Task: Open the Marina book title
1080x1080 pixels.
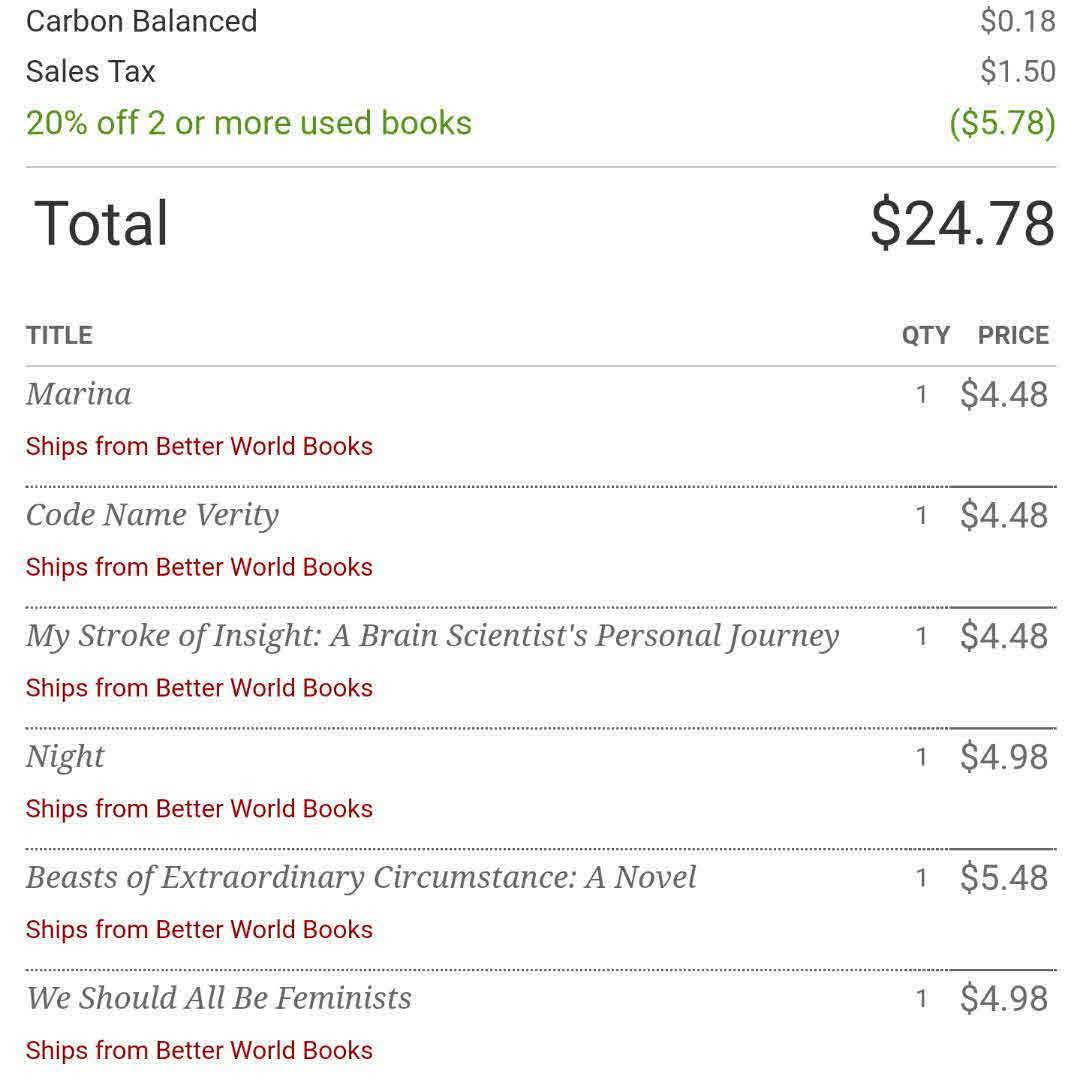Action: tap(79, 394)
